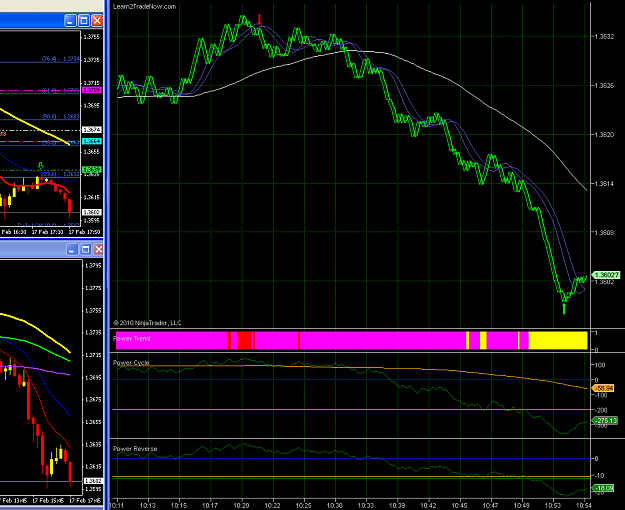Click the 100 level on Power Cycle axis
This screenshot has height=510, width=625.
(x=600, y=365)
